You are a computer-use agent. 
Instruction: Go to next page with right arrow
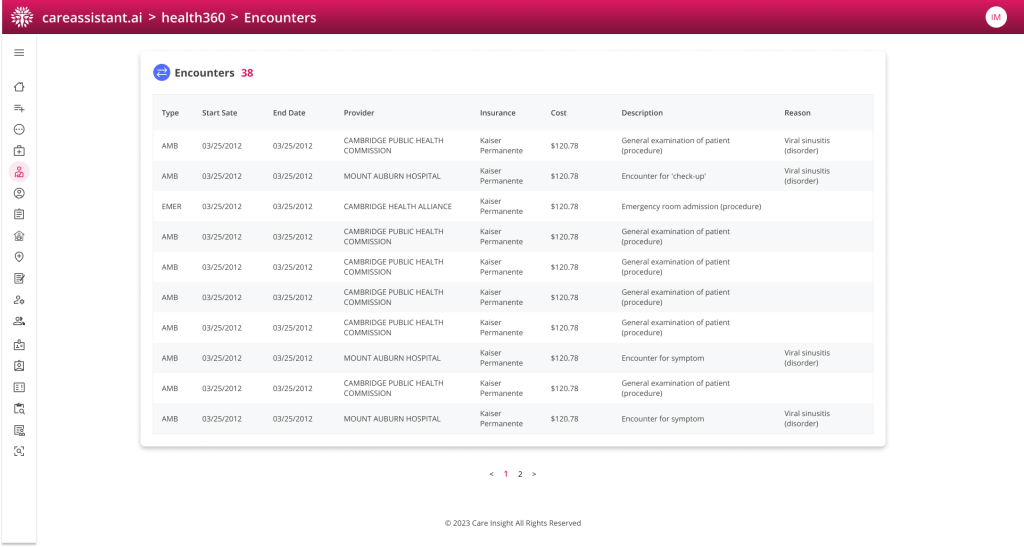[x=534, y=474]
